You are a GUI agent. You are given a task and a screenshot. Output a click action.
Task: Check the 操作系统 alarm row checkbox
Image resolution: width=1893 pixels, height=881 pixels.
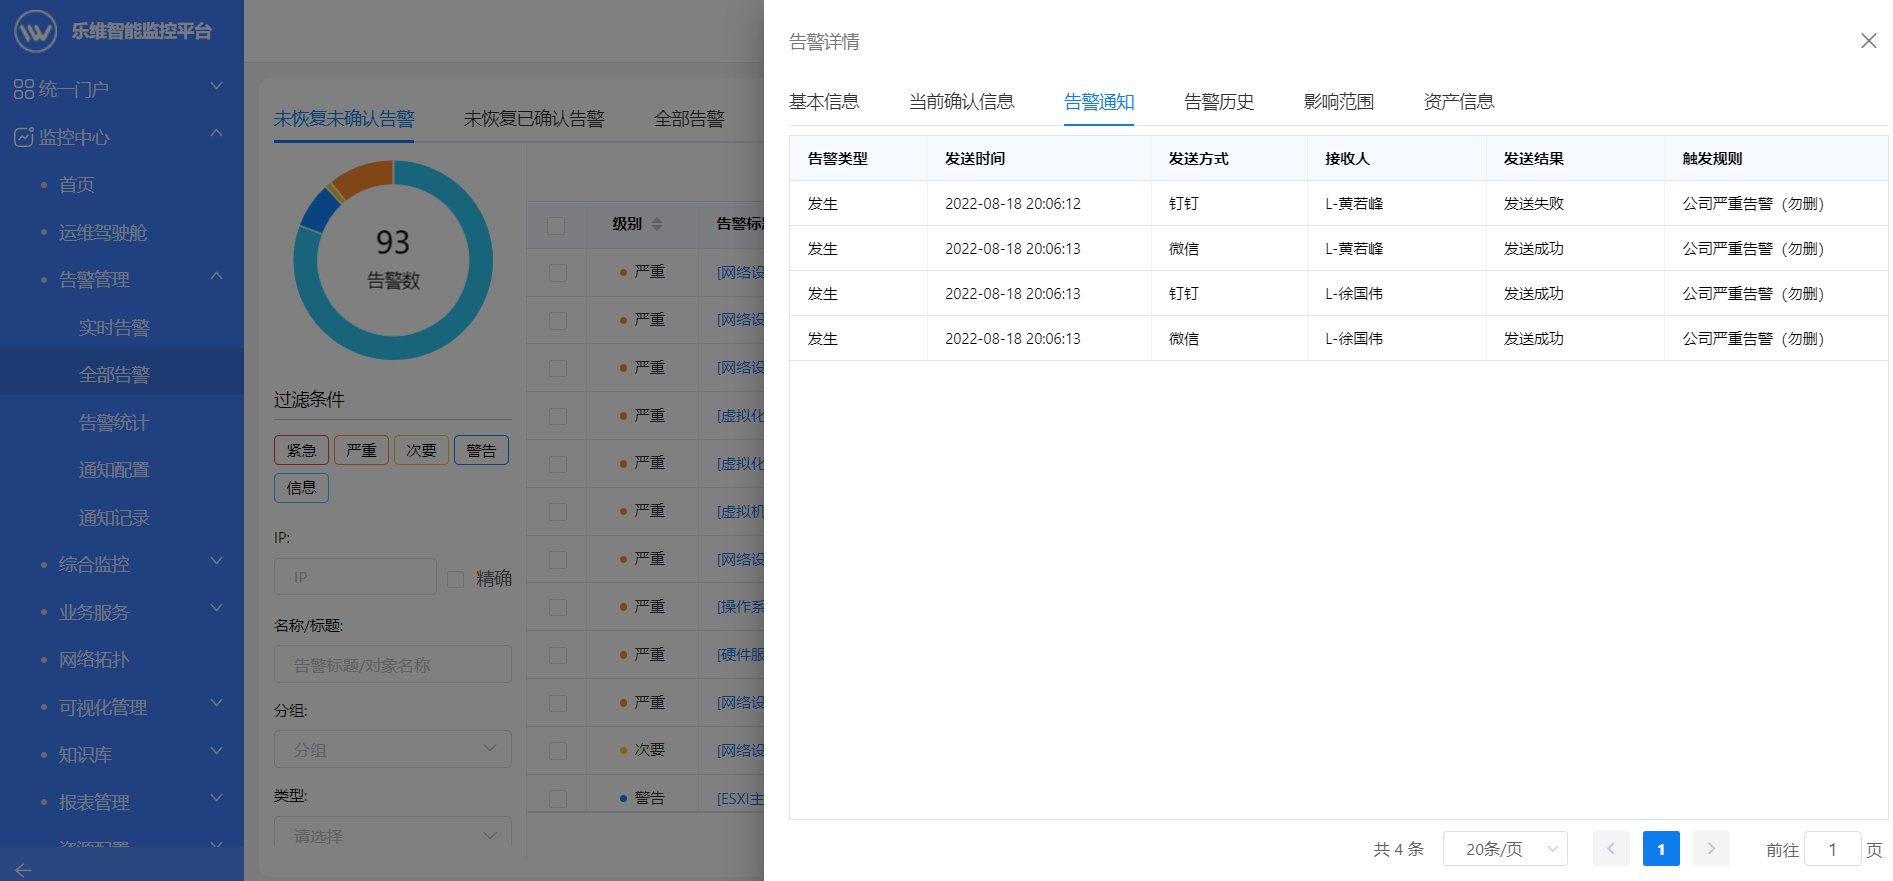tap(558, 607)
